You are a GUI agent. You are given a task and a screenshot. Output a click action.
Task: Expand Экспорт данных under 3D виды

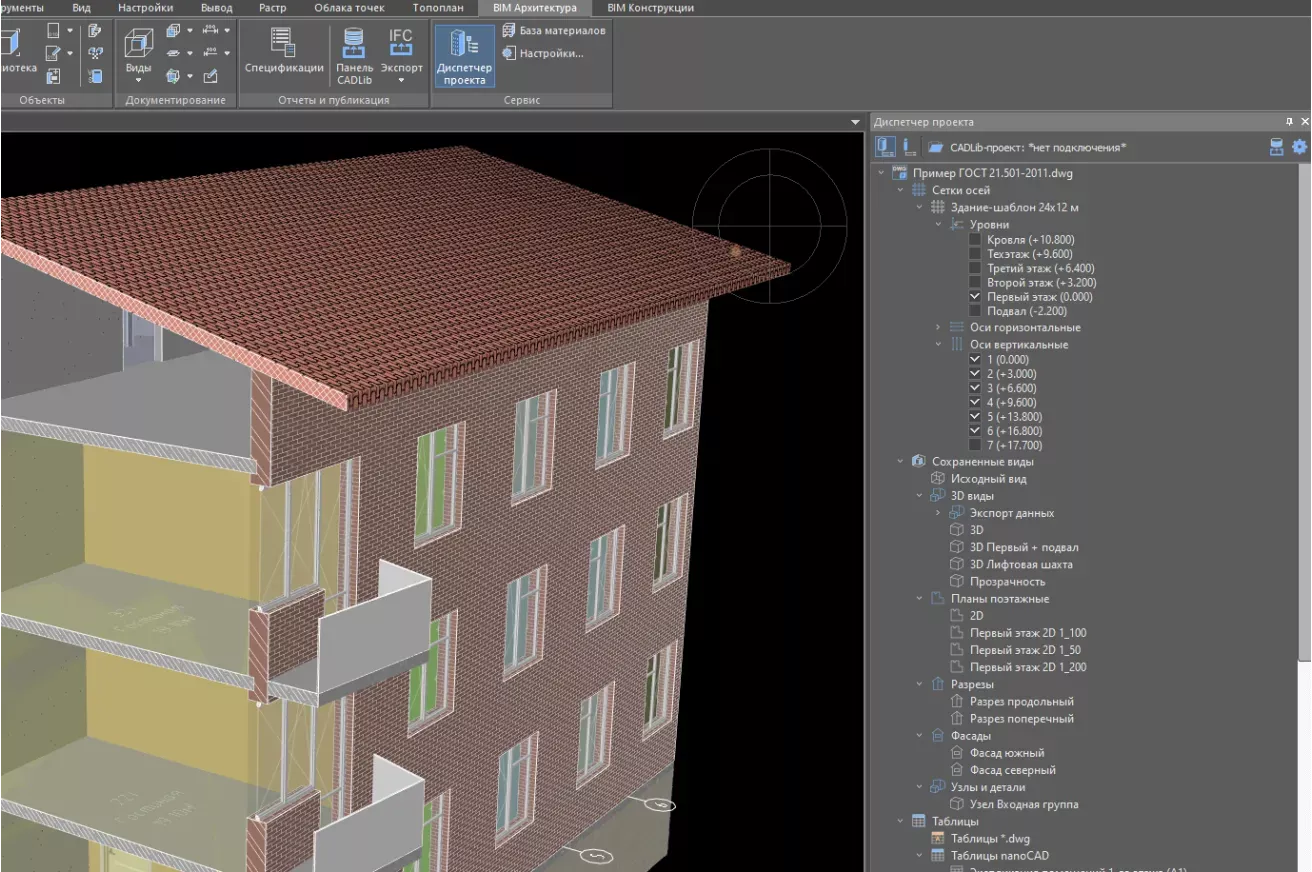pos(939,512)
